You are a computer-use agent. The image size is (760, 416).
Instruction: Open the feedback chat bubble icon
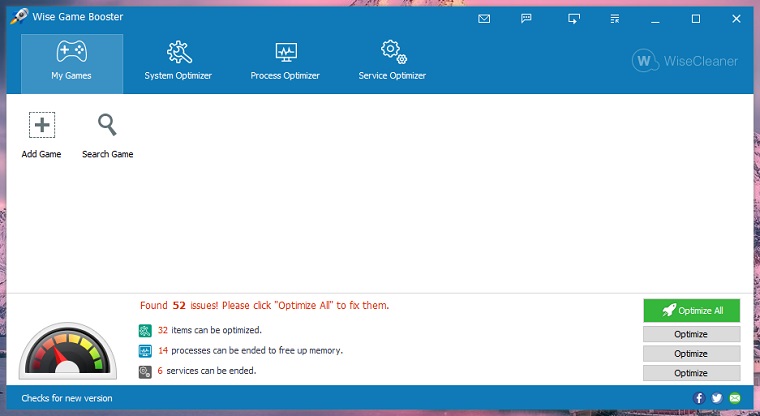pos(527,18)
